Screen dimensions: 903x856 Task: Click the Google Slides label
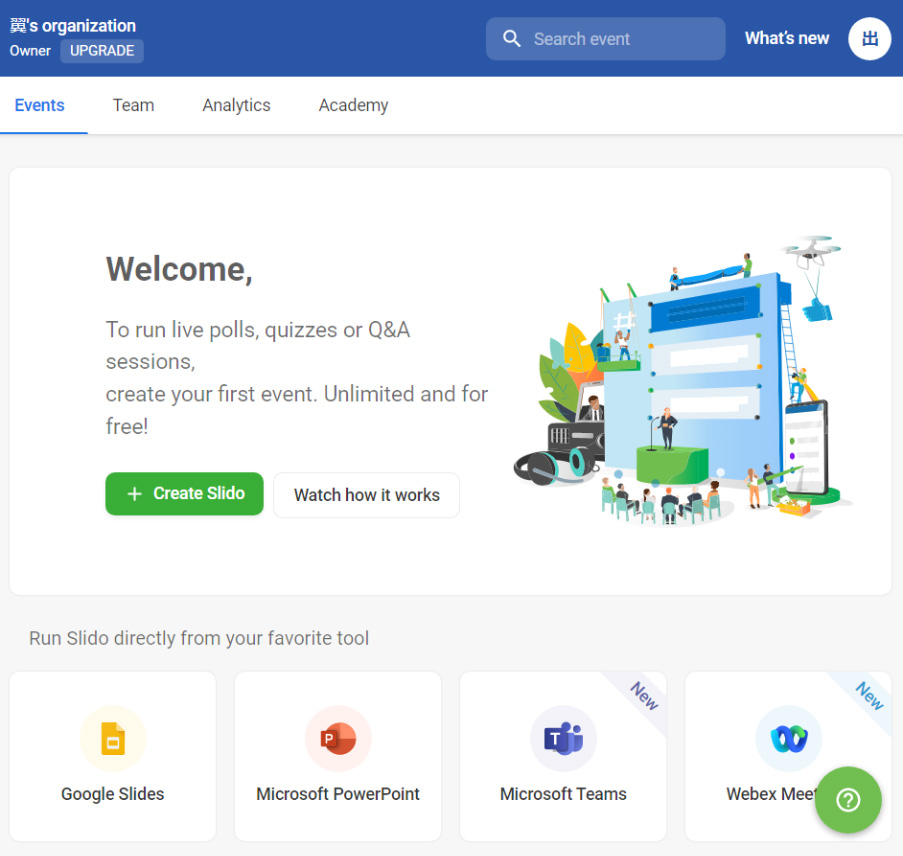113,794
